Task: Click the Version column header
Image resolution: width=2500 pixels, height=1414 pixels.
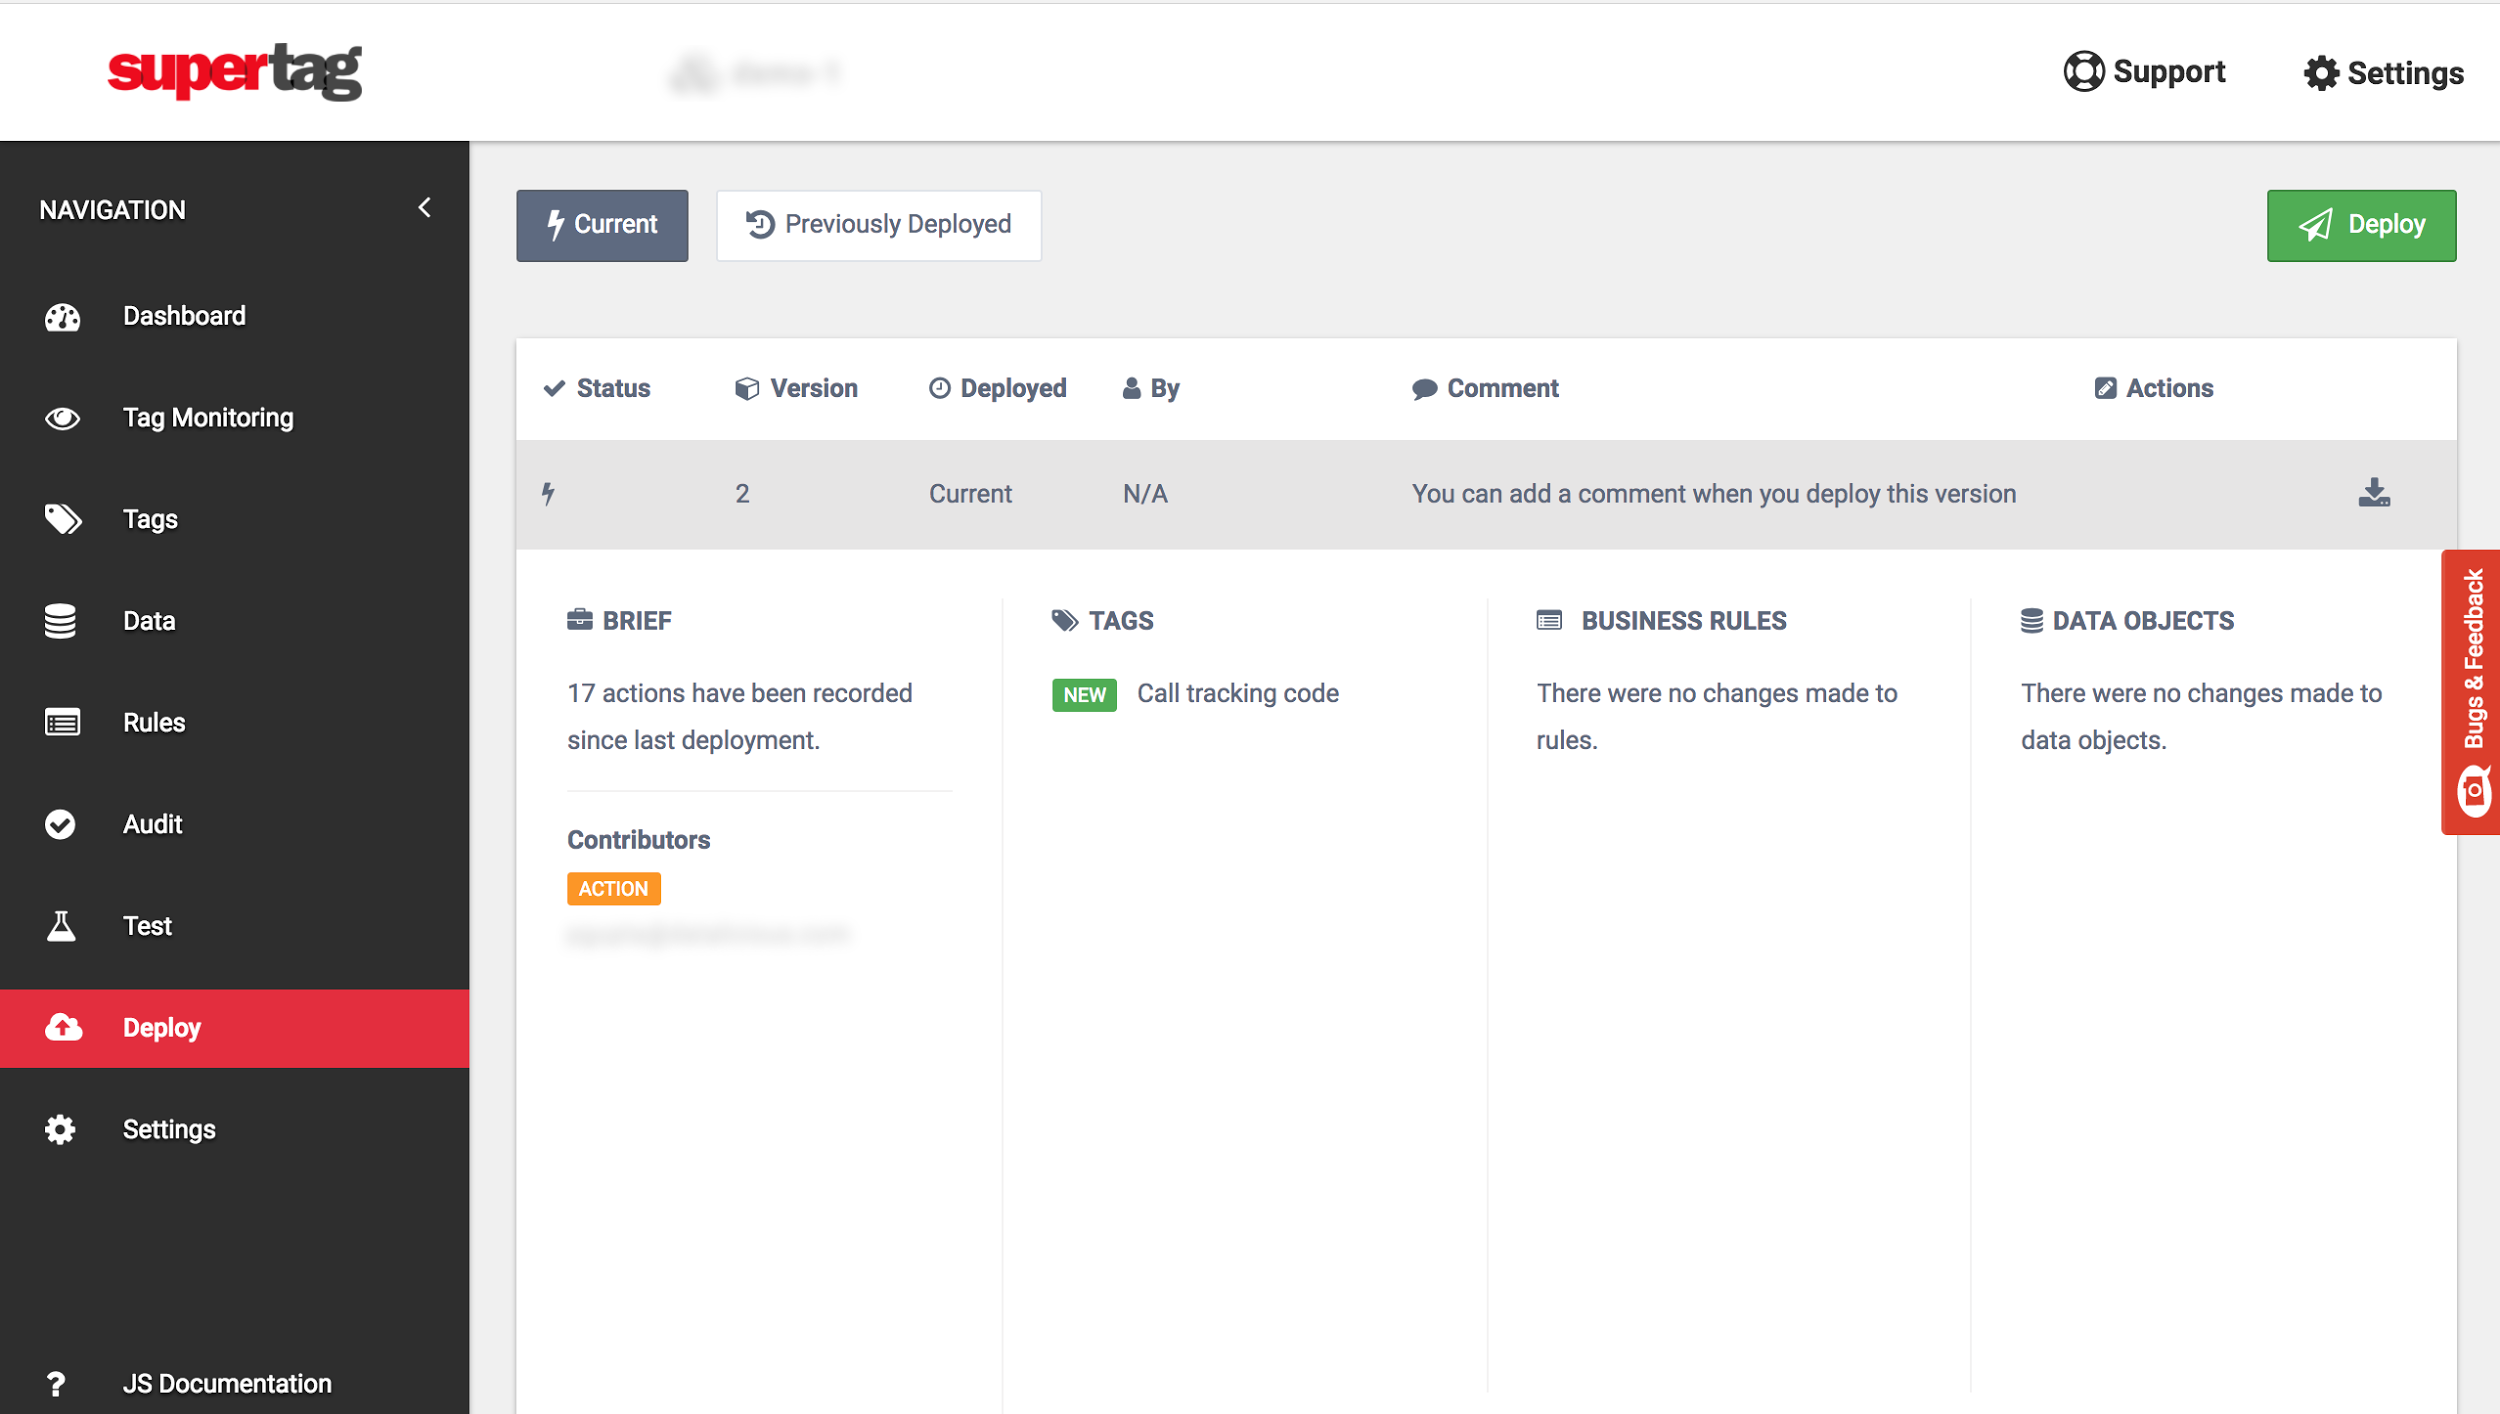Action: click(x=796, y=388)
